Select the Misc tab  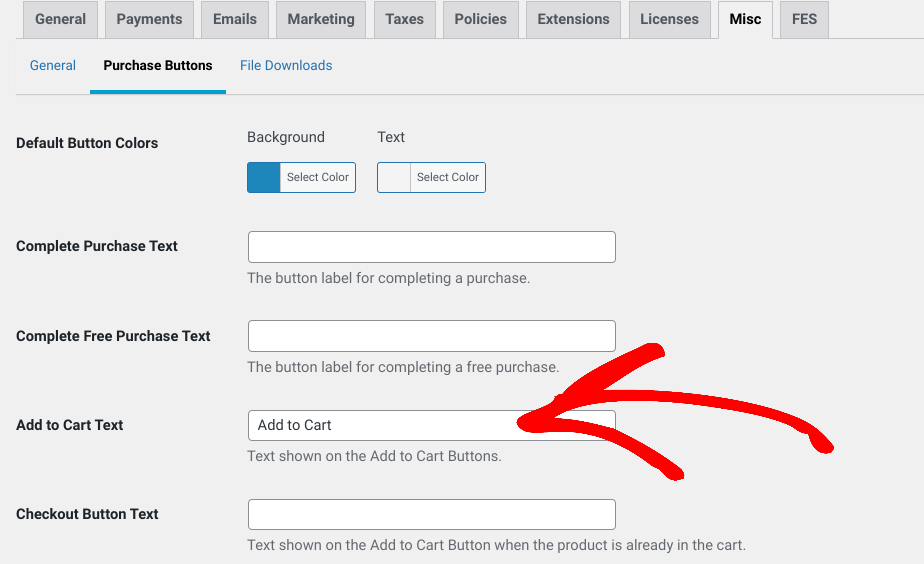(x=745, y=19)
